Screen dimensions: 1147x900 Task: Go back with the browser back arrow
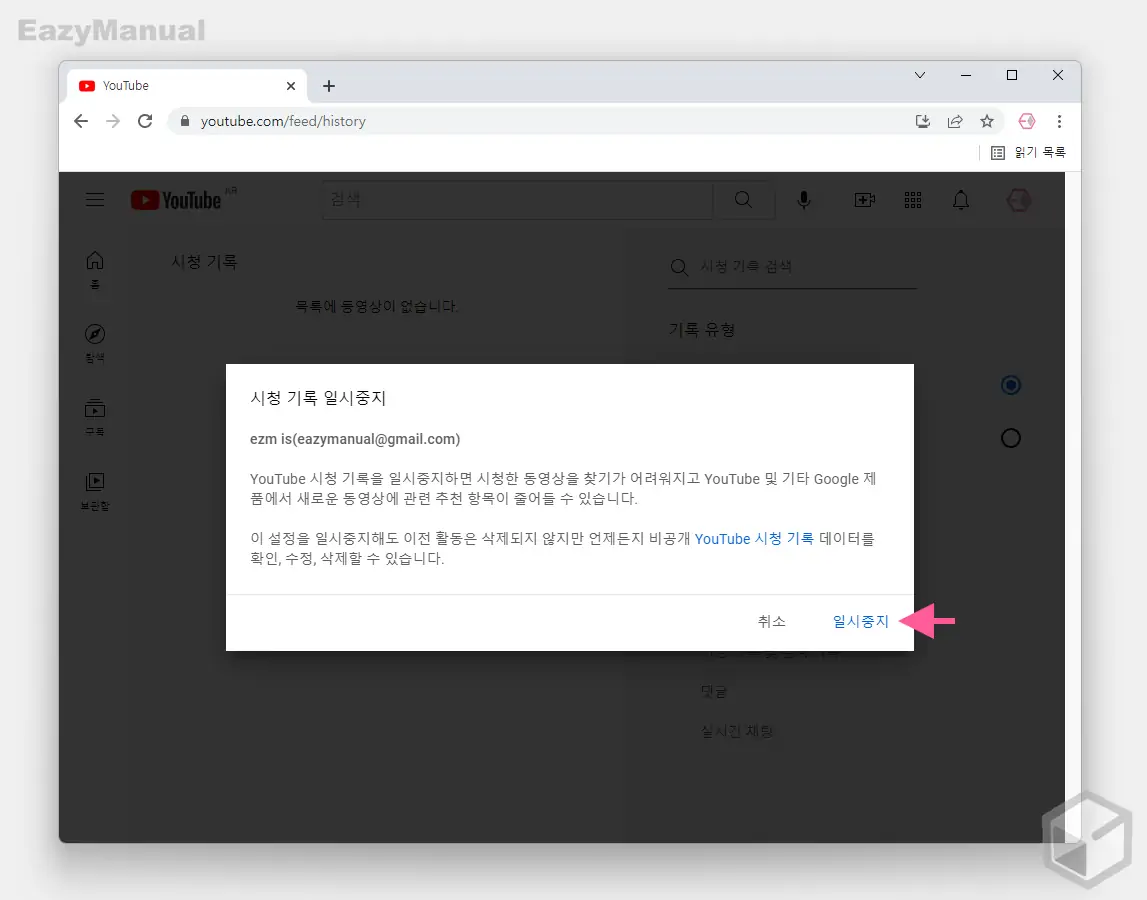pyautogui.click(x=81, y=121)
